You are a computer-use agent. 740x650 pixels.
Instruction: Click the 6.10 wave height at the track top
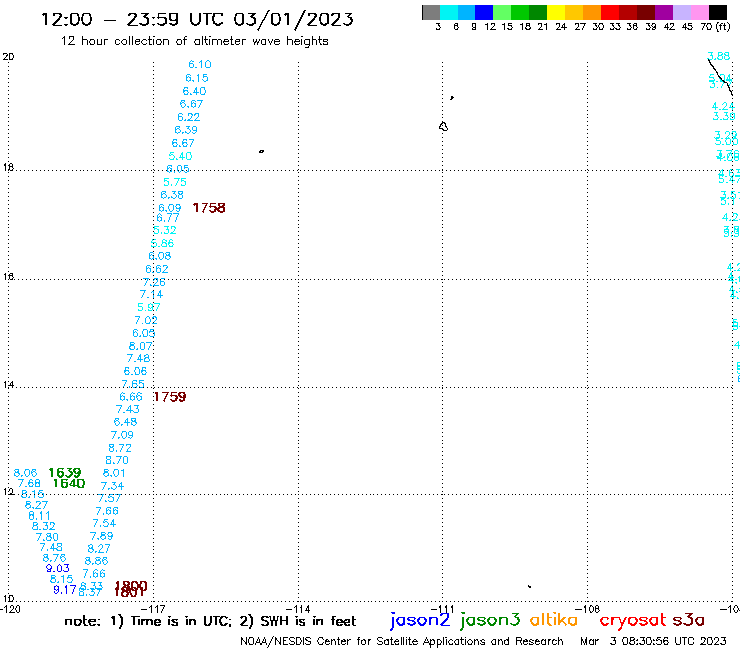200,64
